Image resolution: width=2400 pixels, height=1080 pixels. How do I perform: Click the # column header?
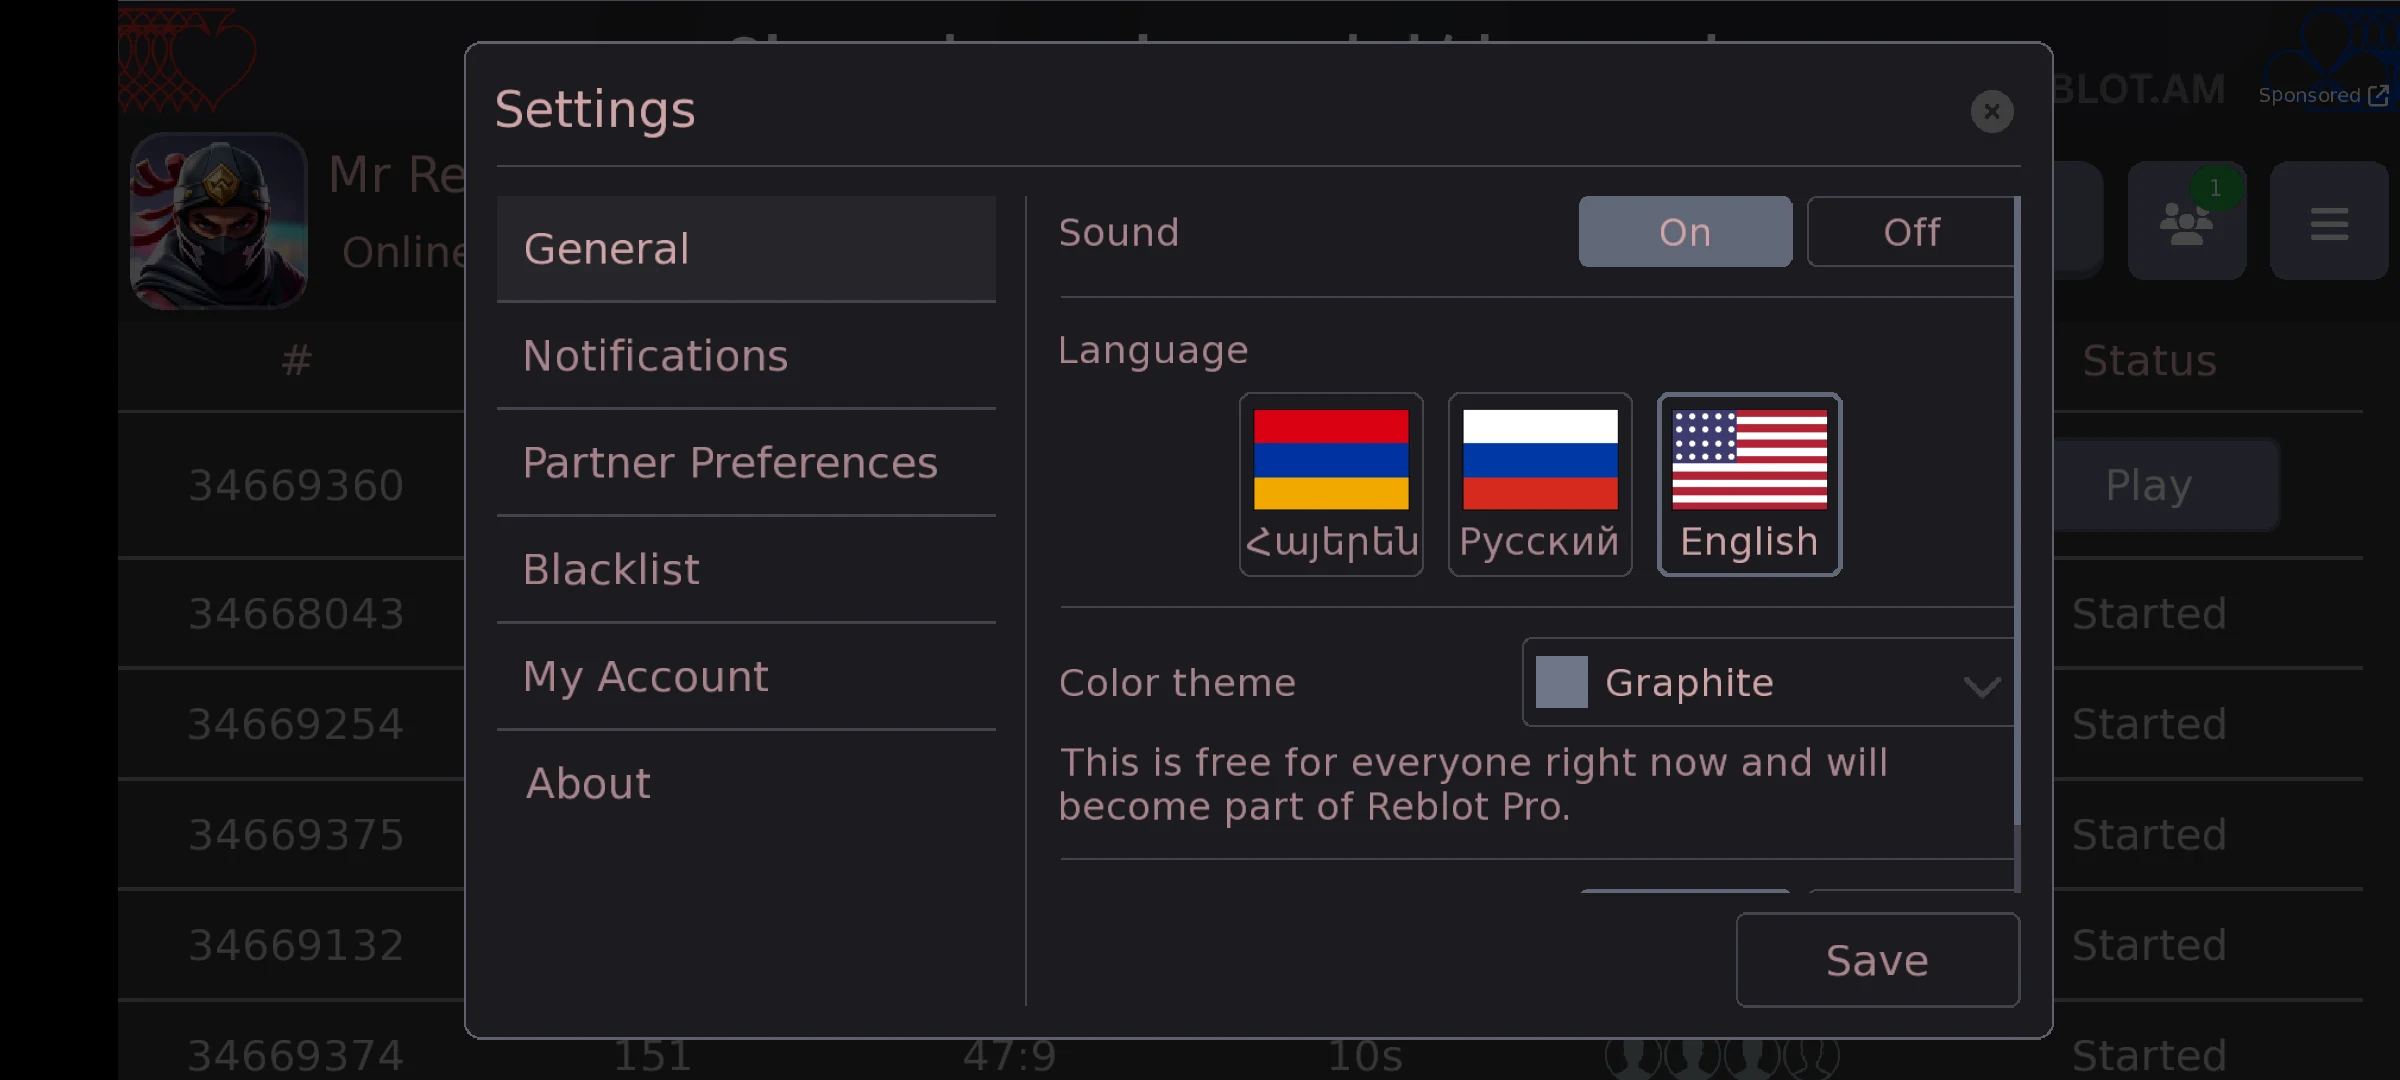pyautogui.click(x=296, y=361)
